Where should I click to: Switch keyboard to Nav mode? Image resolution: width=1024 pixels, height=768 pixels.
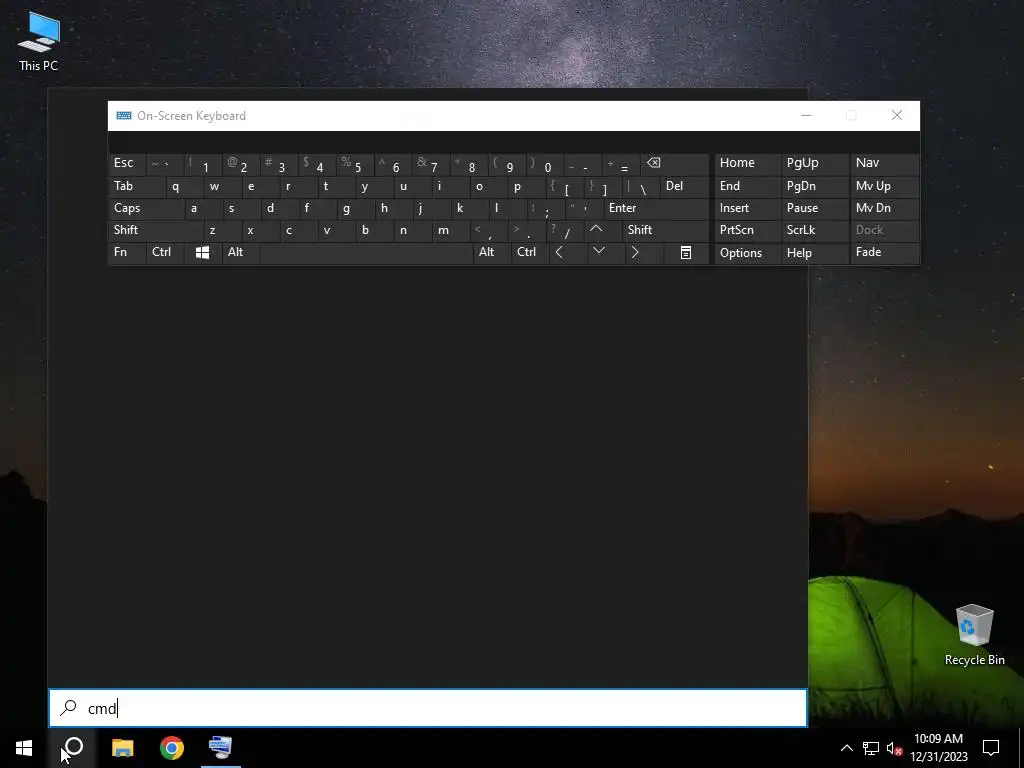(884, 163)
